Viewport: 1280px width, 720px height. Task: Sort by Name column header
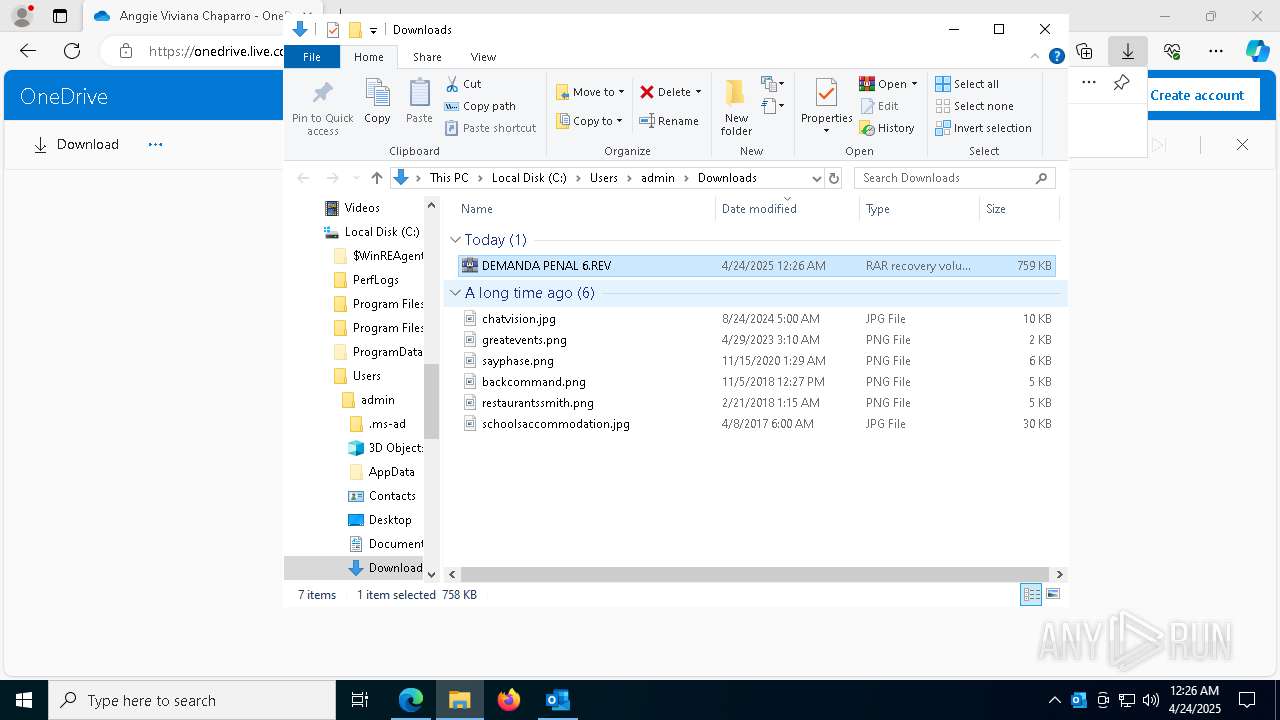(585, 209)
